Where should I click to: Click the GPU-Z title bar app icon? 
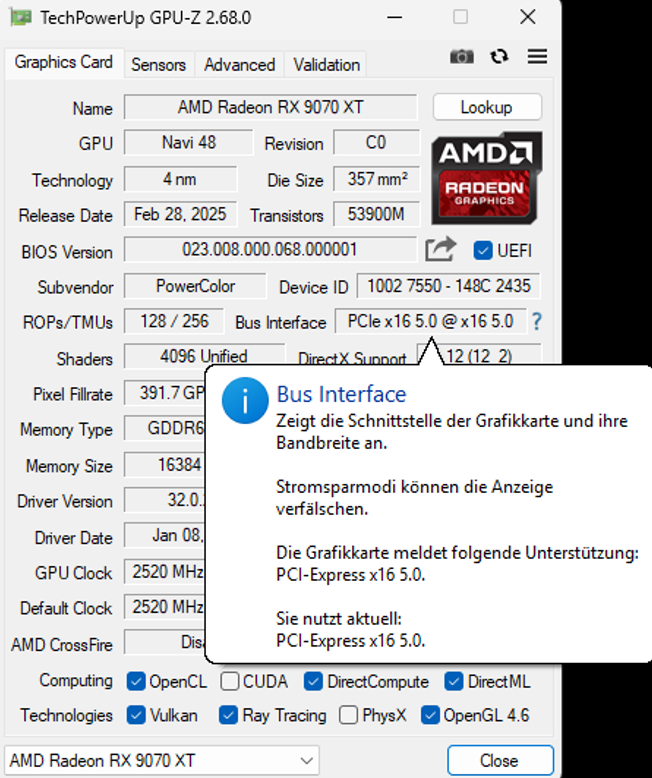tap(20, 17)
